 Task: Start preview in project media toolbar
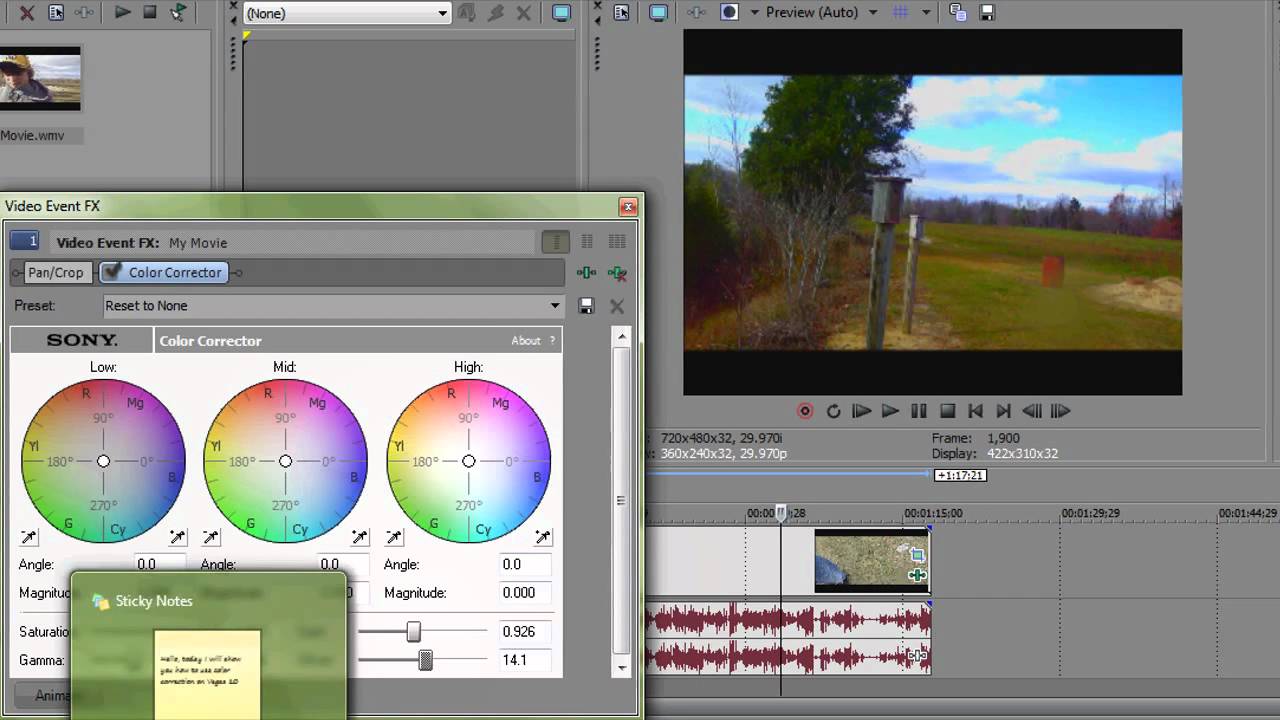point(122,13)
